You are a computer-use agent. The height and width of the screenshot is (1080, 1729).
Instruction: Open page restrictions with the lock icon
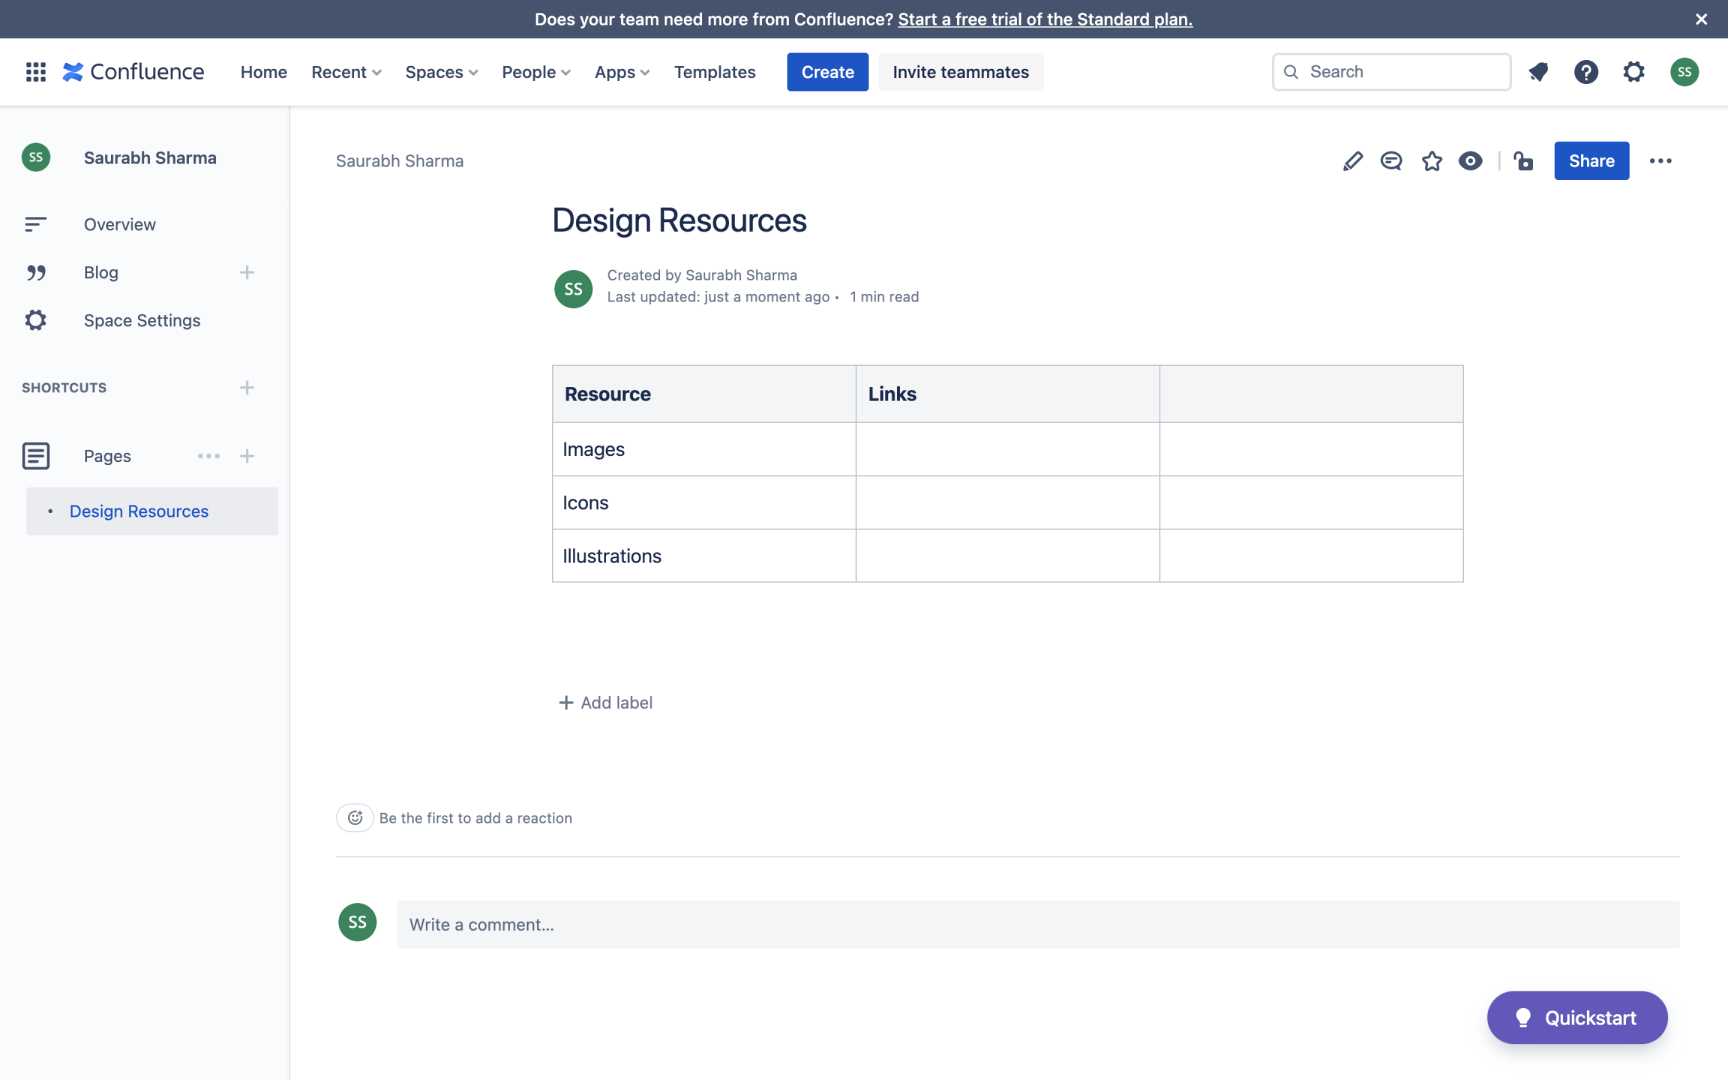pos(1522,160)
